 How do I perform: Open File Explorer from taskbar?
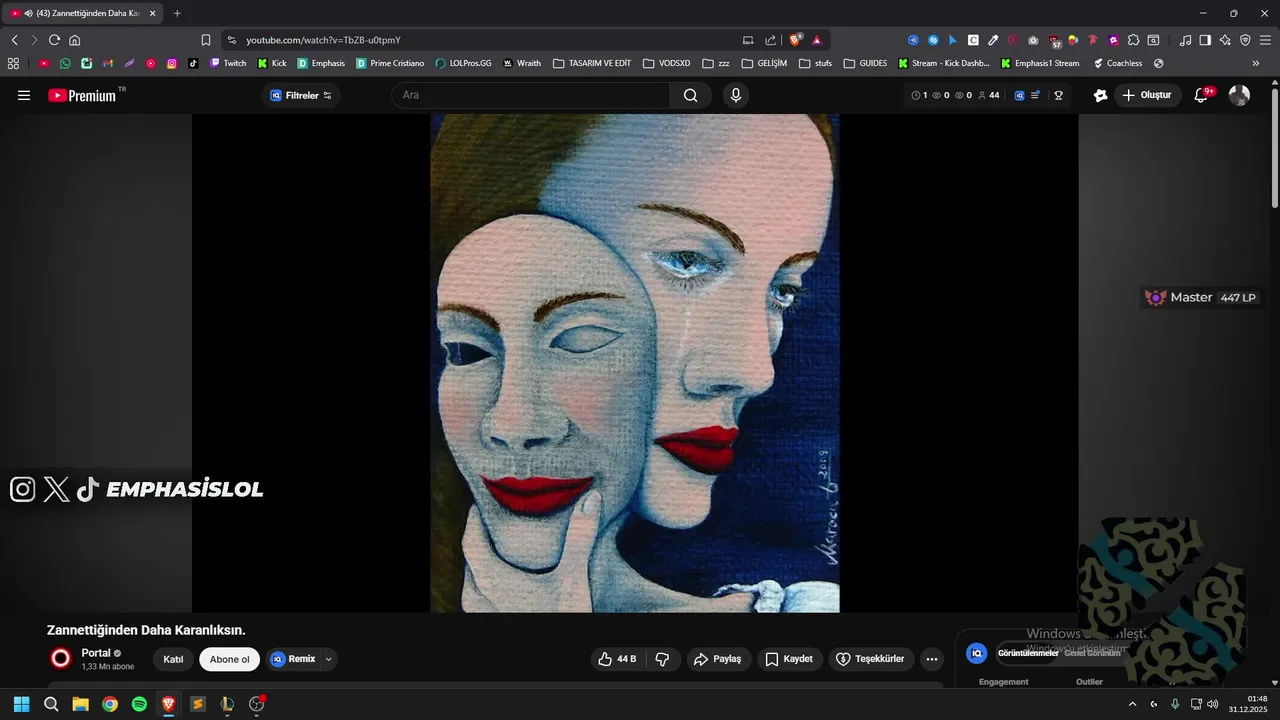(80, 704)
